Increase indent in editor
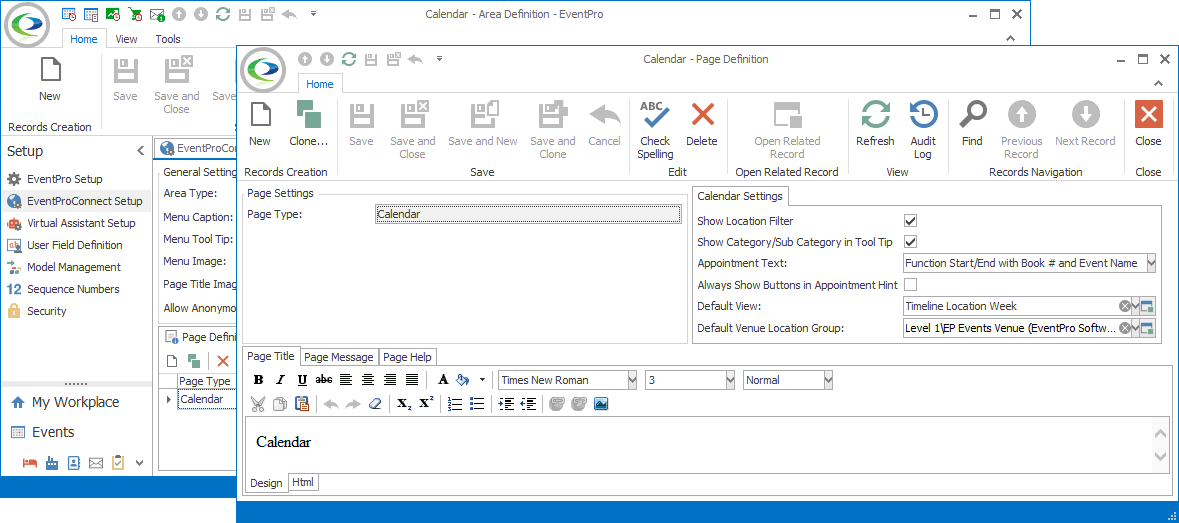This screenshot has width=1179, height=523. 506,404
